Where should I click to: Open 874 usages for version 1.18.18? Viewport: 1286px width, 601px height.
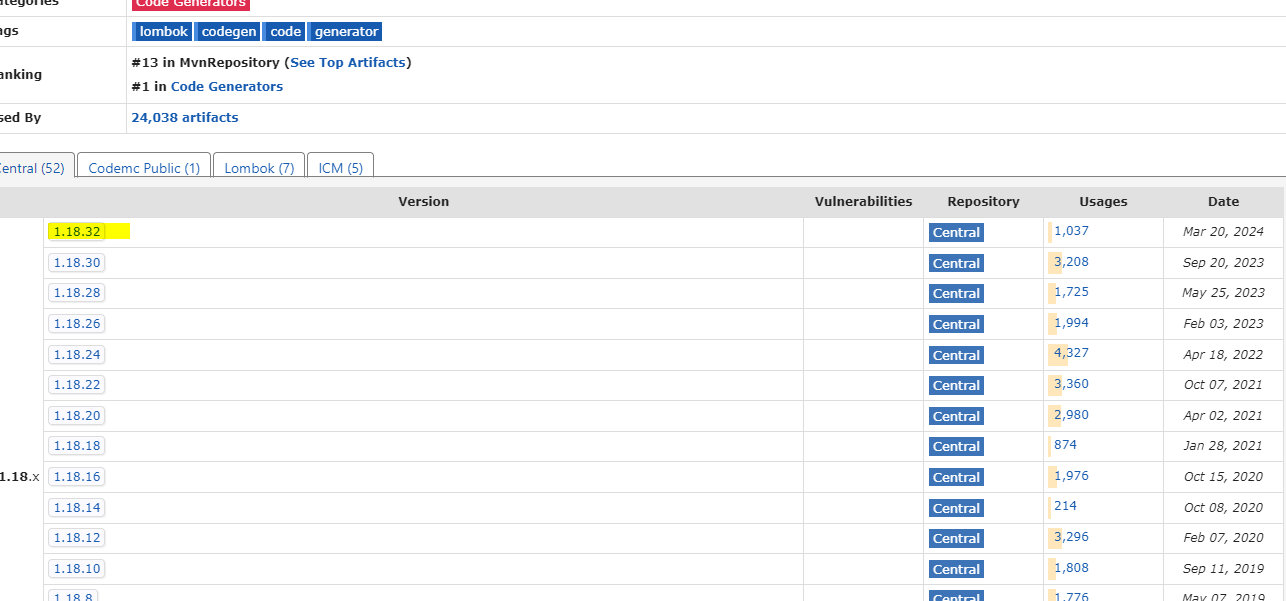point(1065,445)
